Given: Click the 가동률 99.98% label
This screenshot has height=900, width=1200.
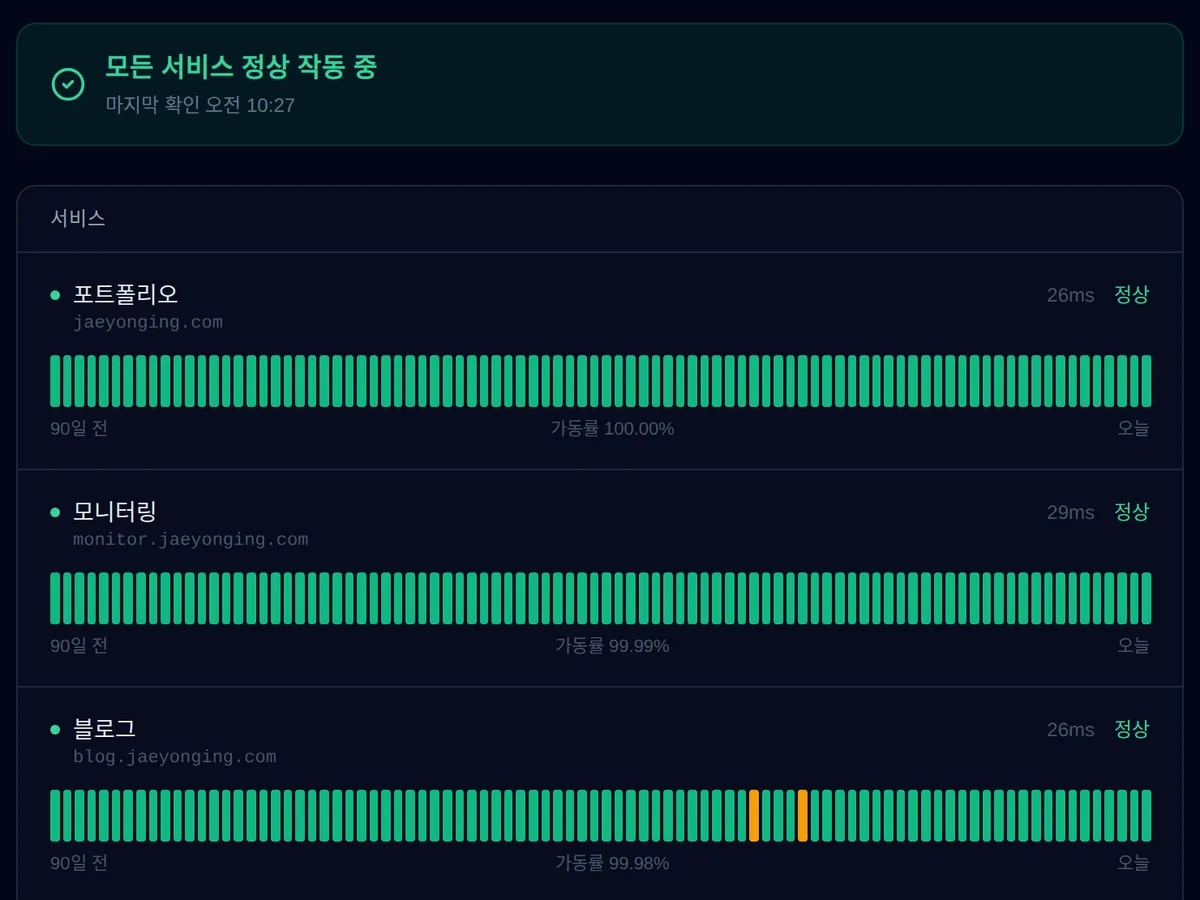Looking at the screenshot, I should pos(612,862).
